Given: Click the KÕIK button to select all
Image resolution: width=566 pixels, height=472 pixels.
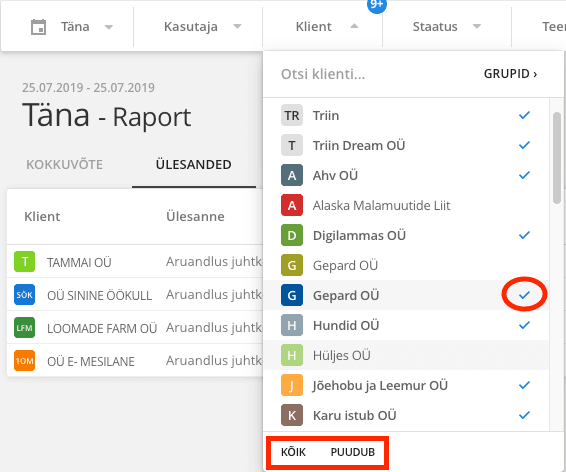Looking at the screenshot, I should (x=293, y=452).
